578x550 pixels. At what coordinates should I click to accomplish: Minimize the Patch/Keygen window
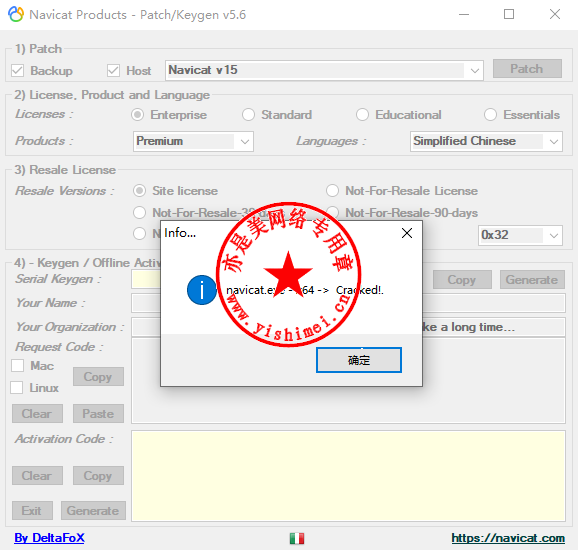[x=464, y=14]
